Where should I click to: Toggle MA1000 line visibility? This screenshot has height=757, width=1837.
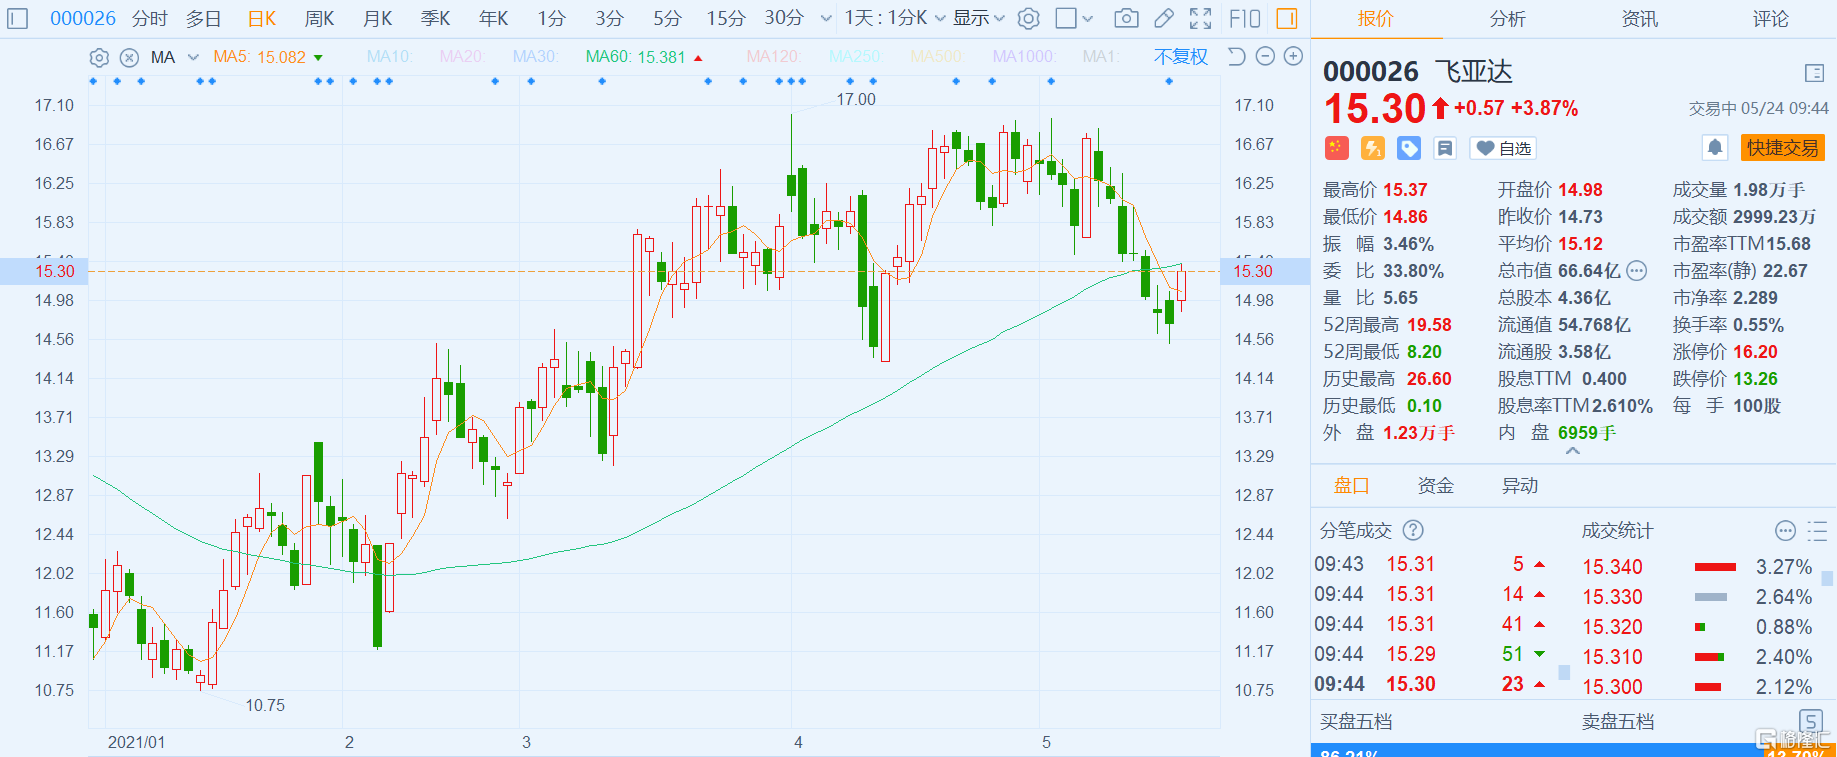coord(1024,57)
